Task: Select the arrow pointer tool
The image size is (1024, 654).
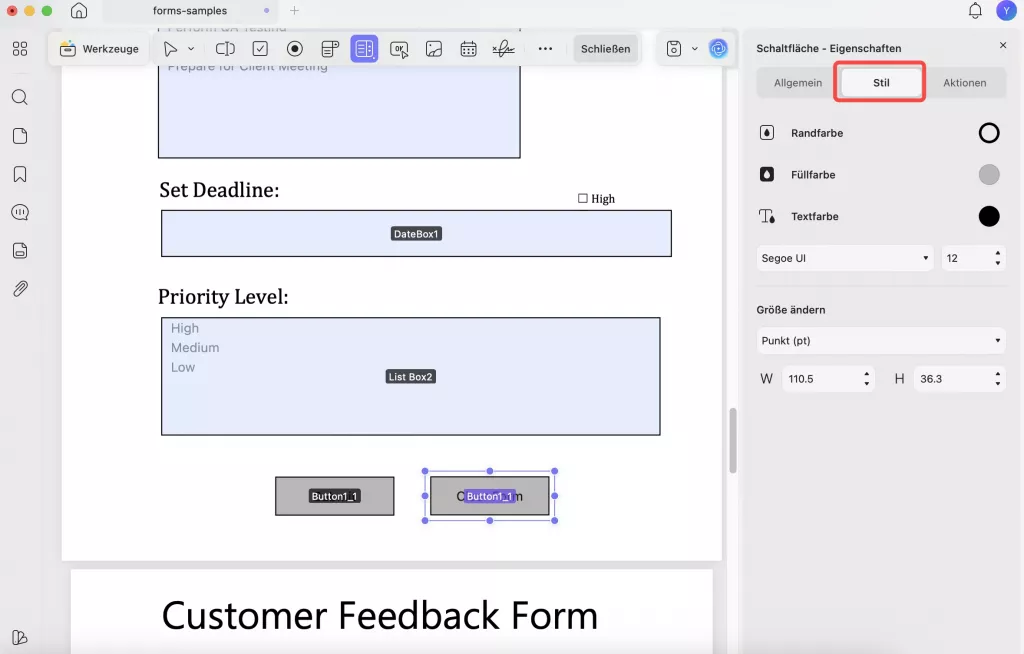Action: click(170, 49)
